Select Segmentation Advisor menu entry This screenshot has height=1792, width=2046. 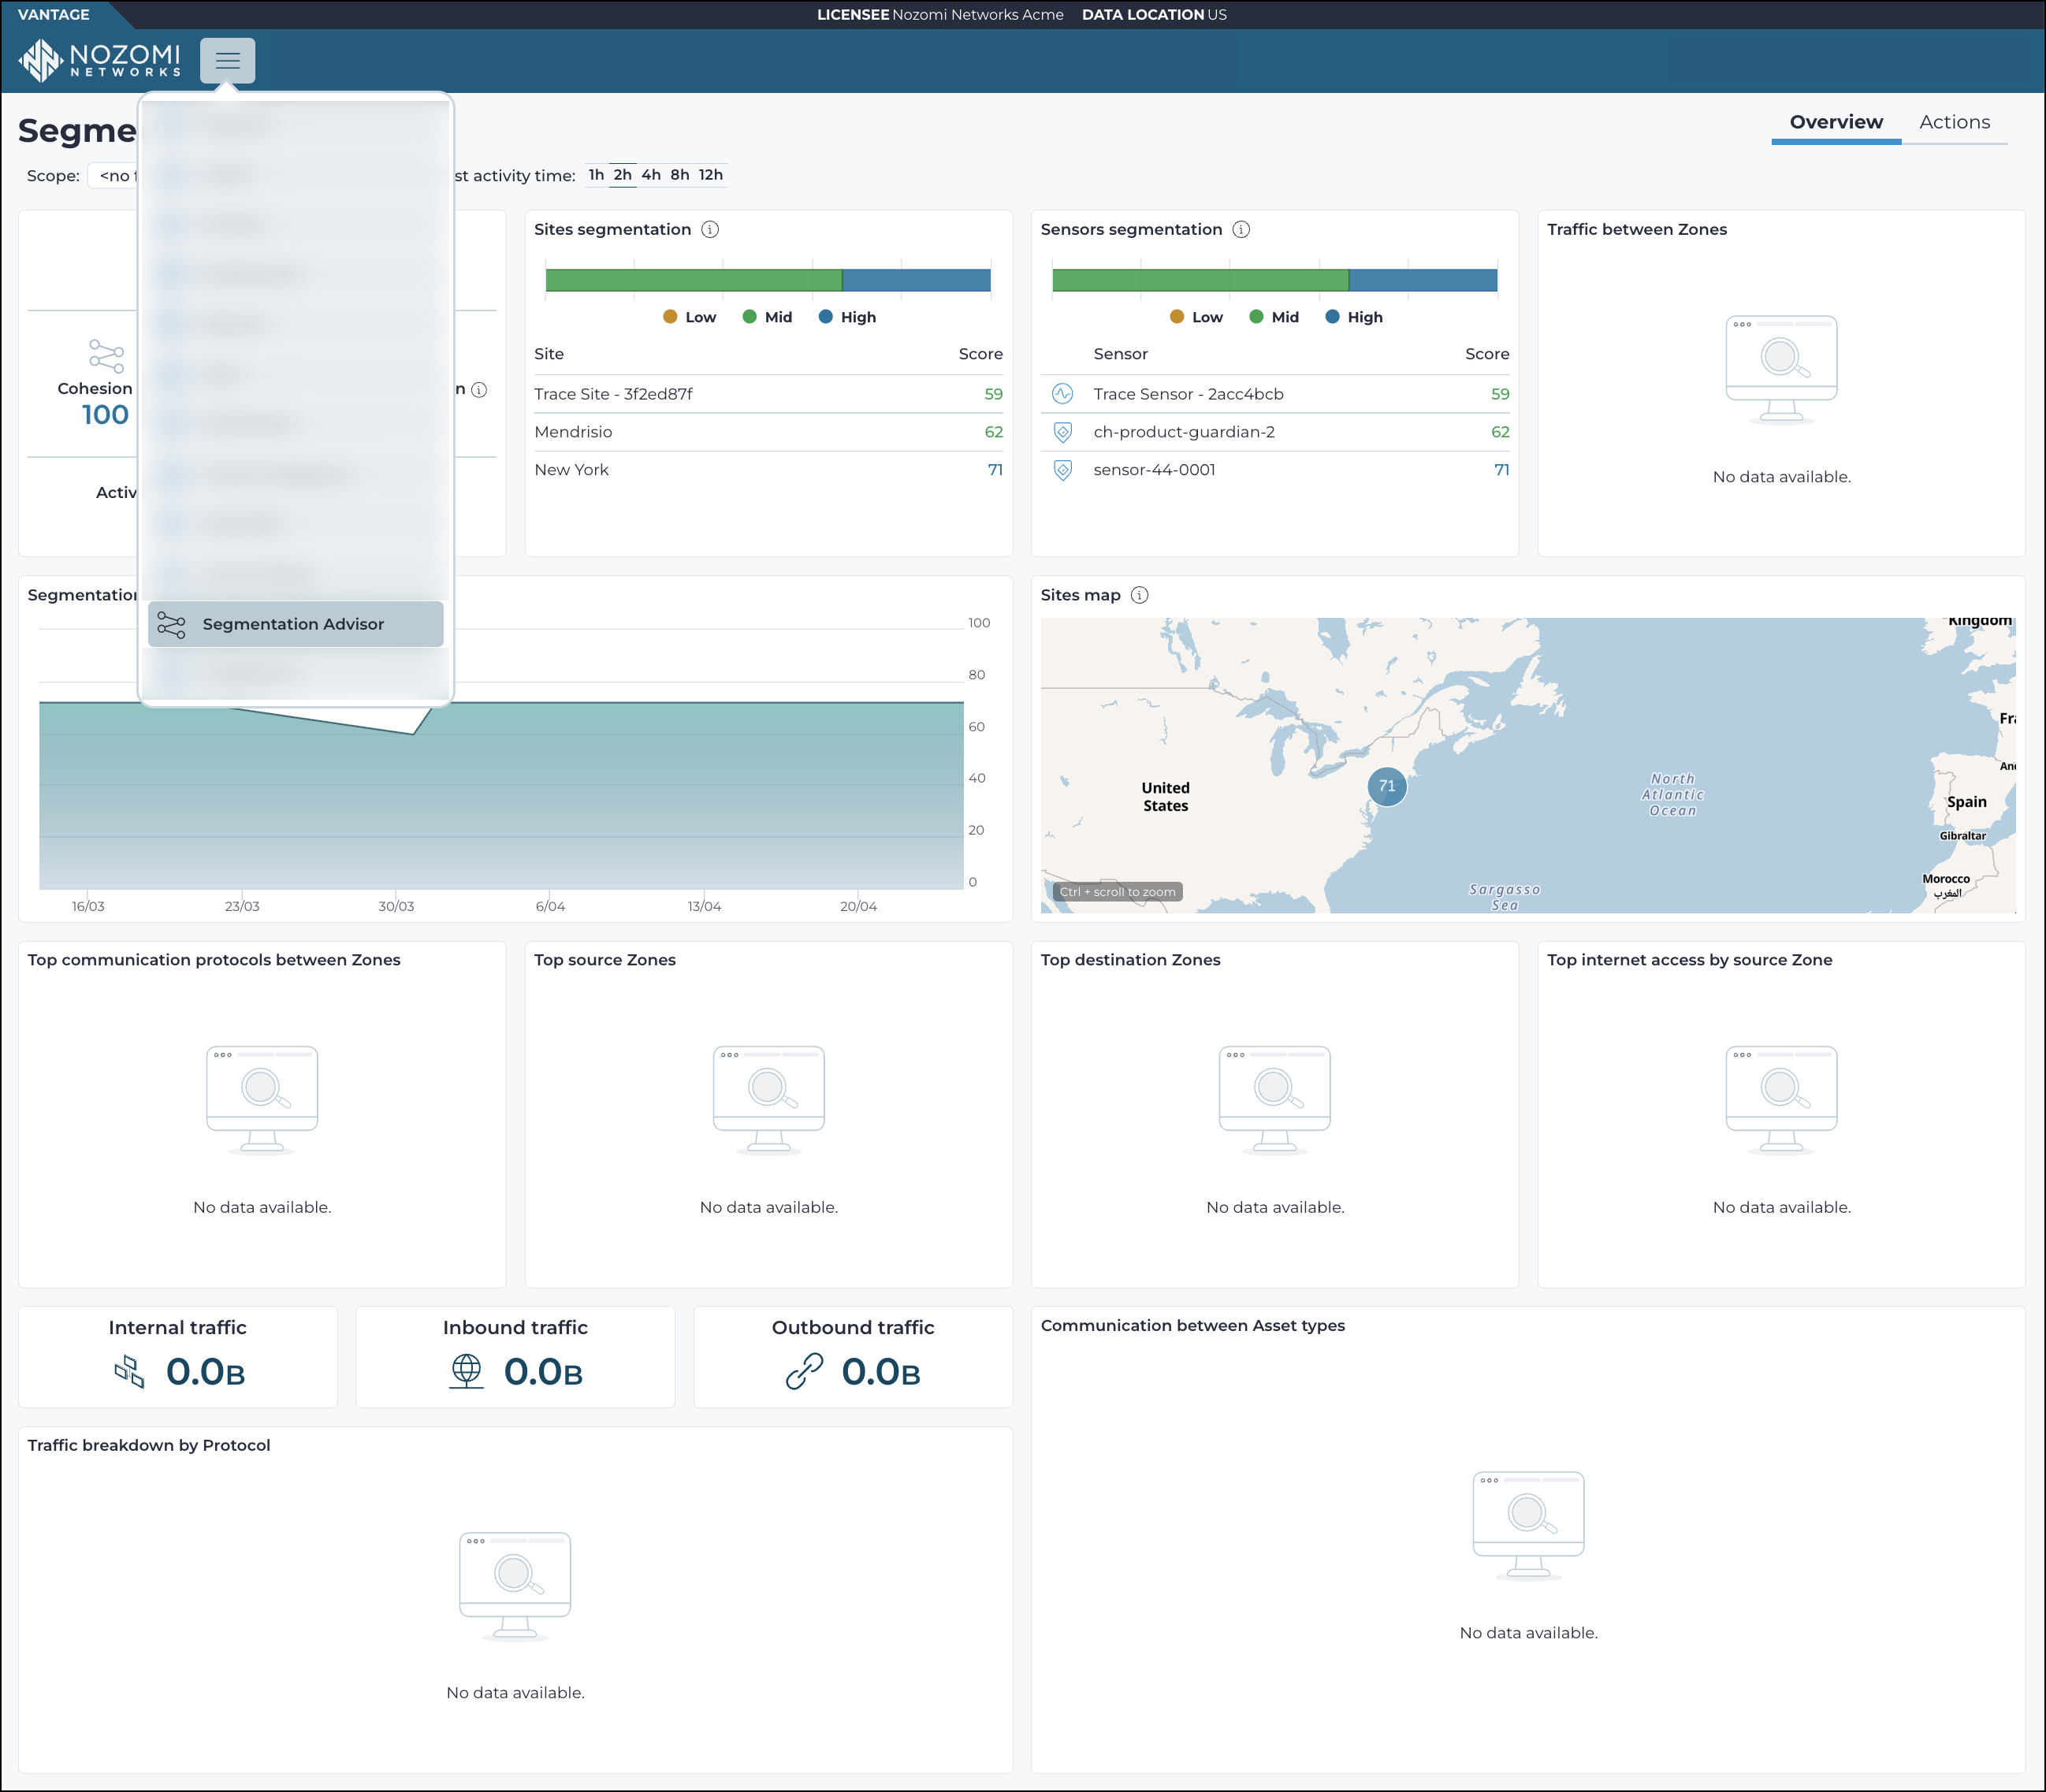[296, 624]
